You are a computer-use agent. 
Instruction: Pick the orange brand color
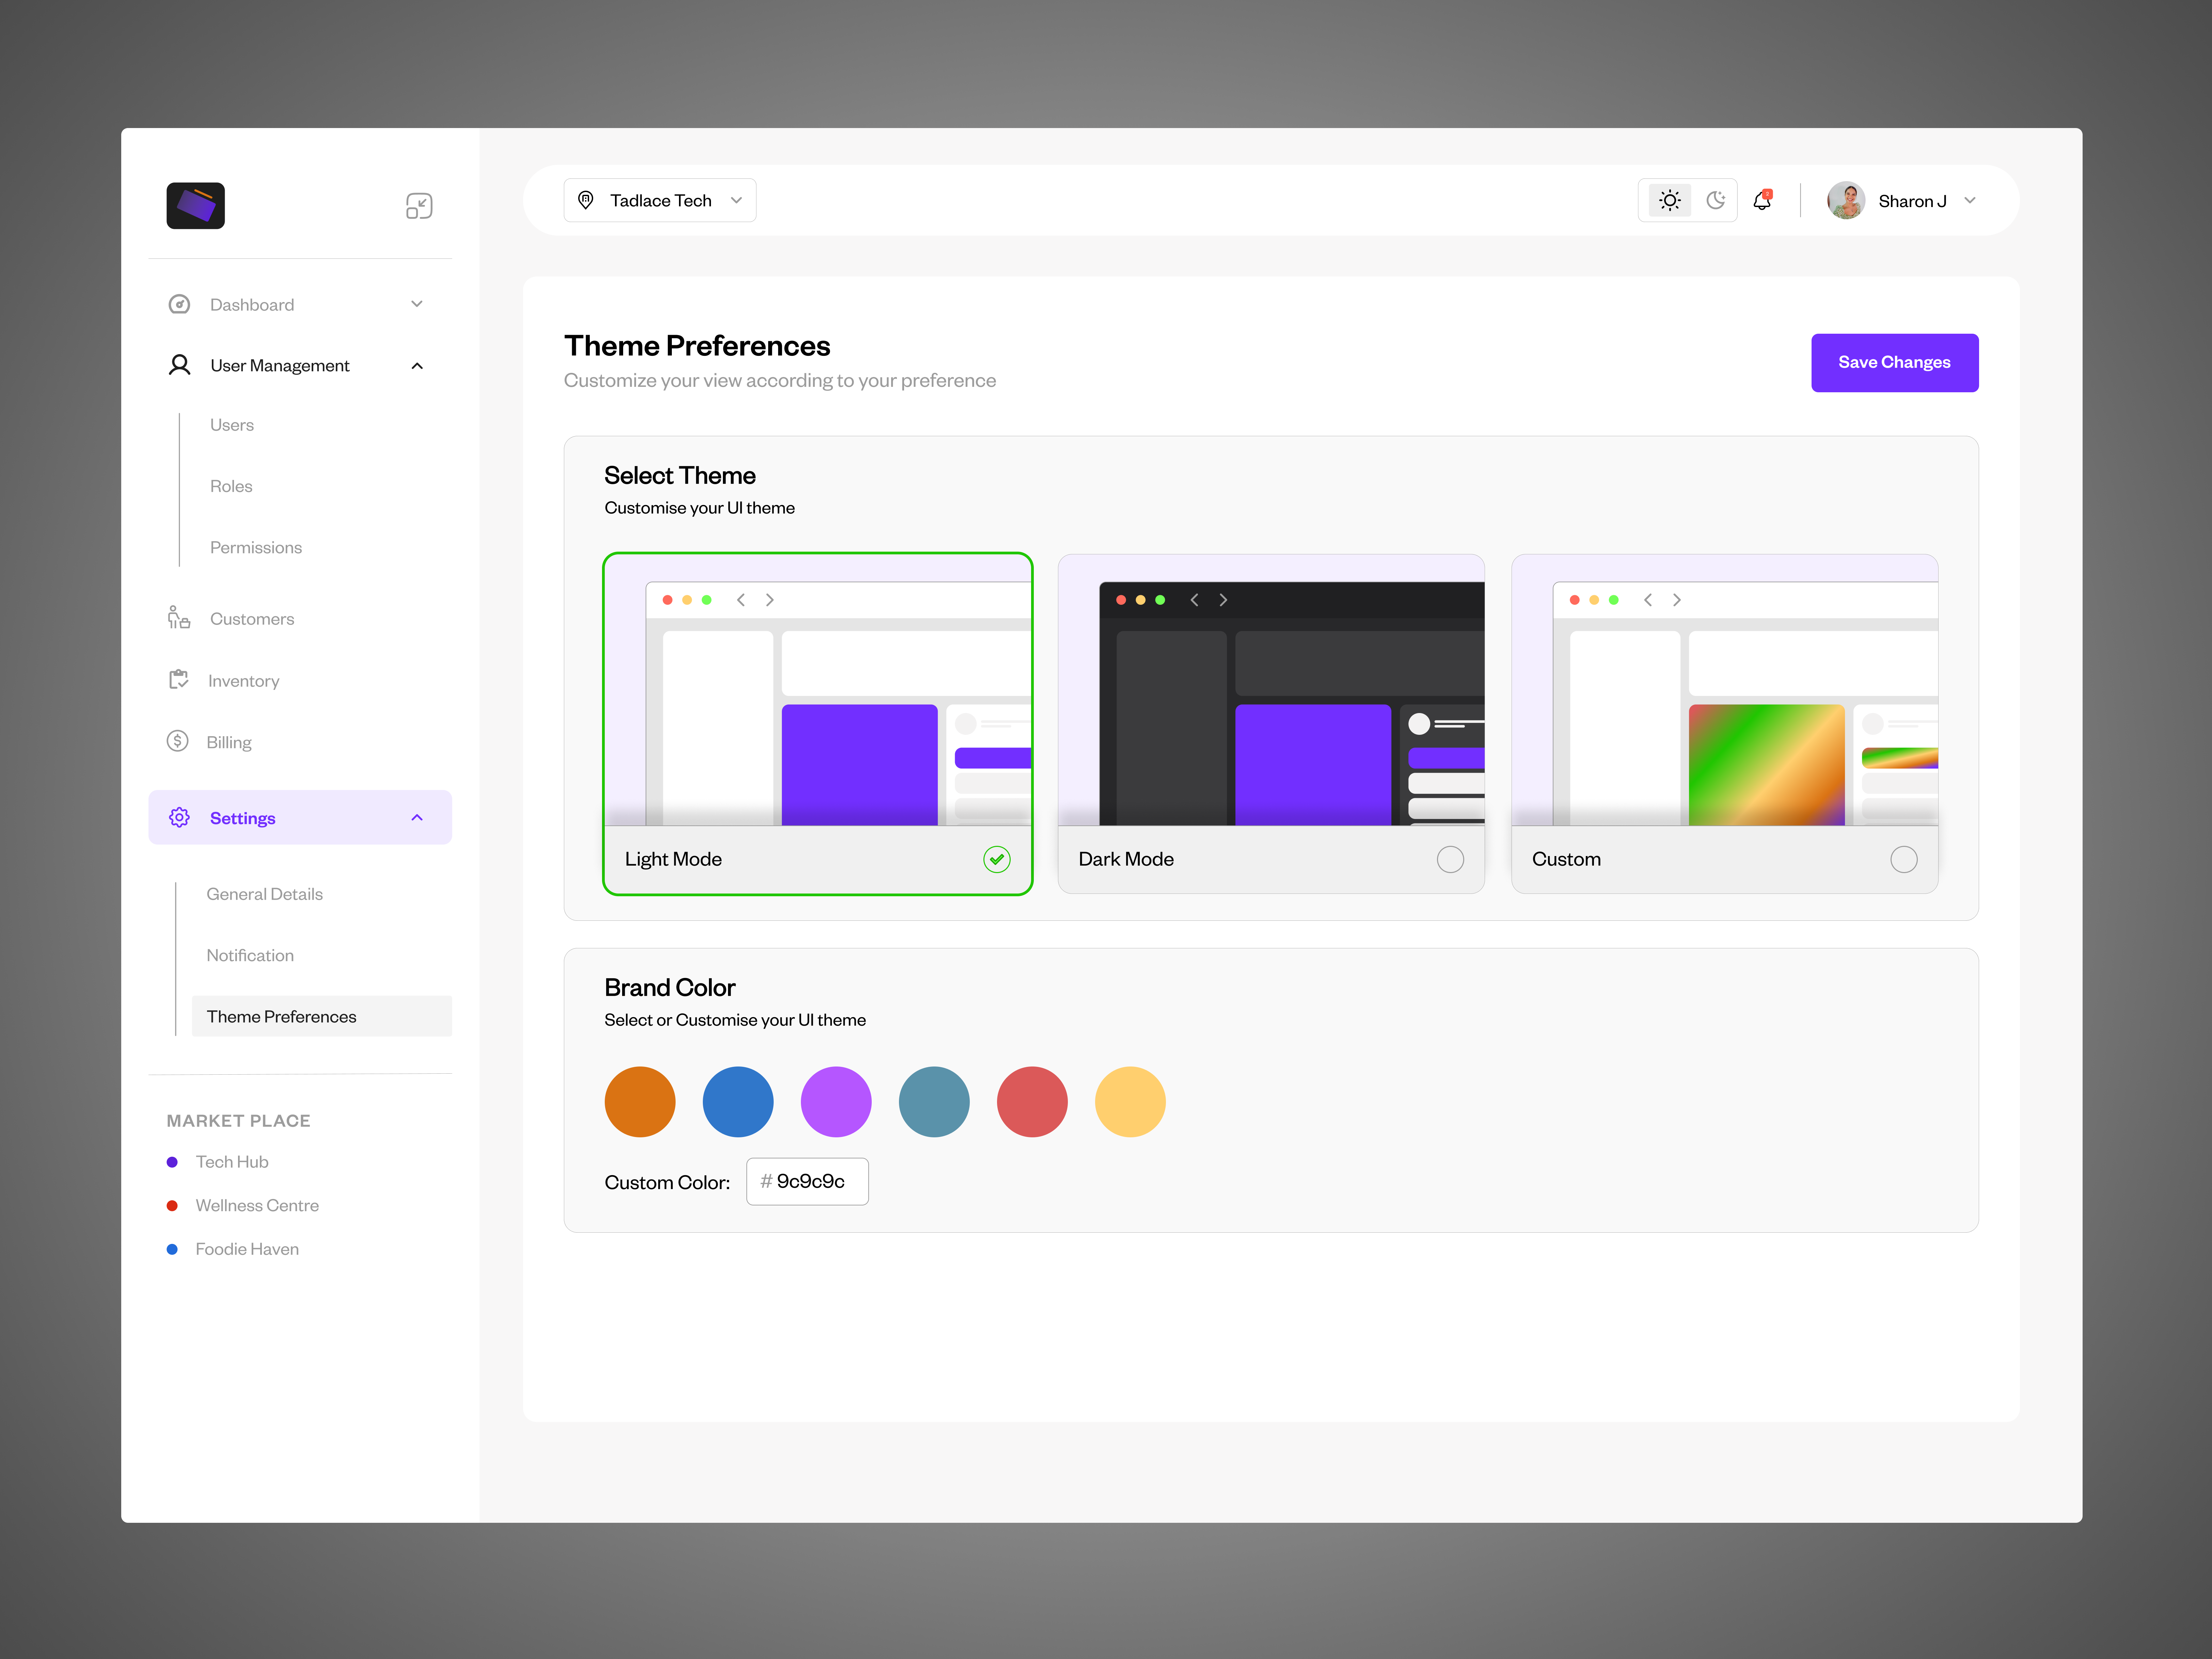640,1102
